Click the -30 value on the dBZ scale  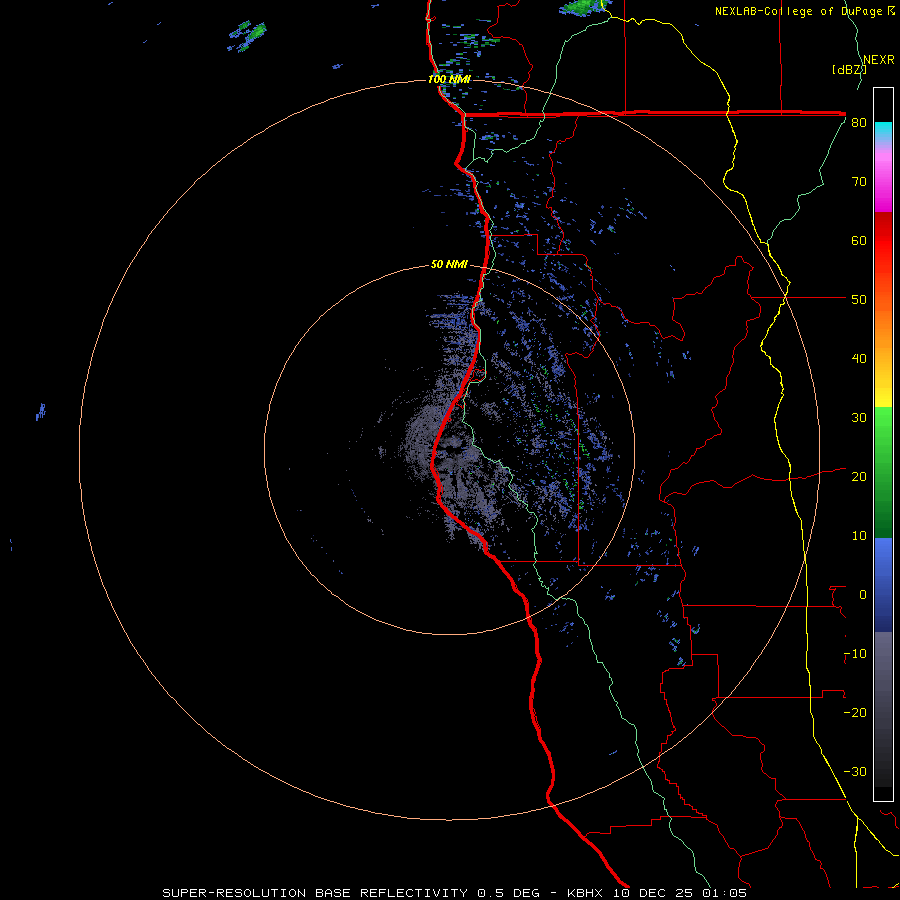coord(855,771)
